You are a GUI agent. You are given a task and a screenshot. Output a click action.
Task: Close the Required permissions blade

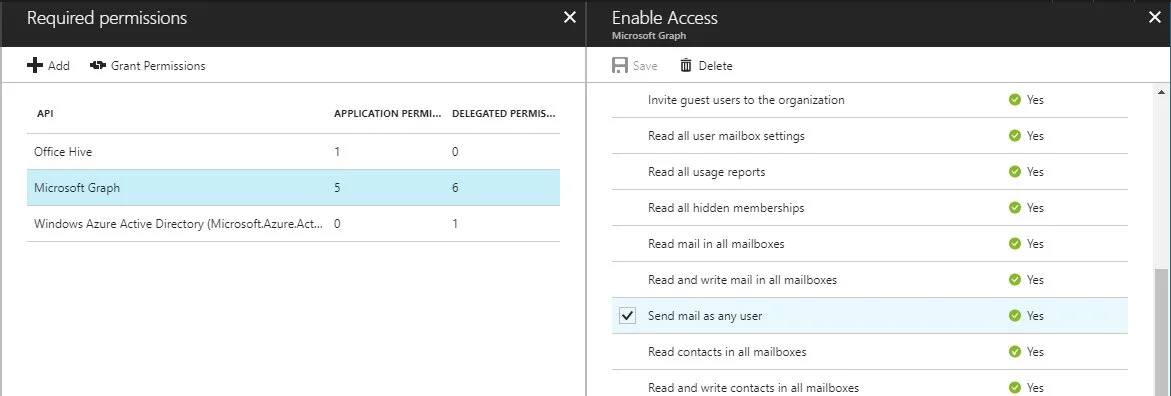[x=570, y=17]
